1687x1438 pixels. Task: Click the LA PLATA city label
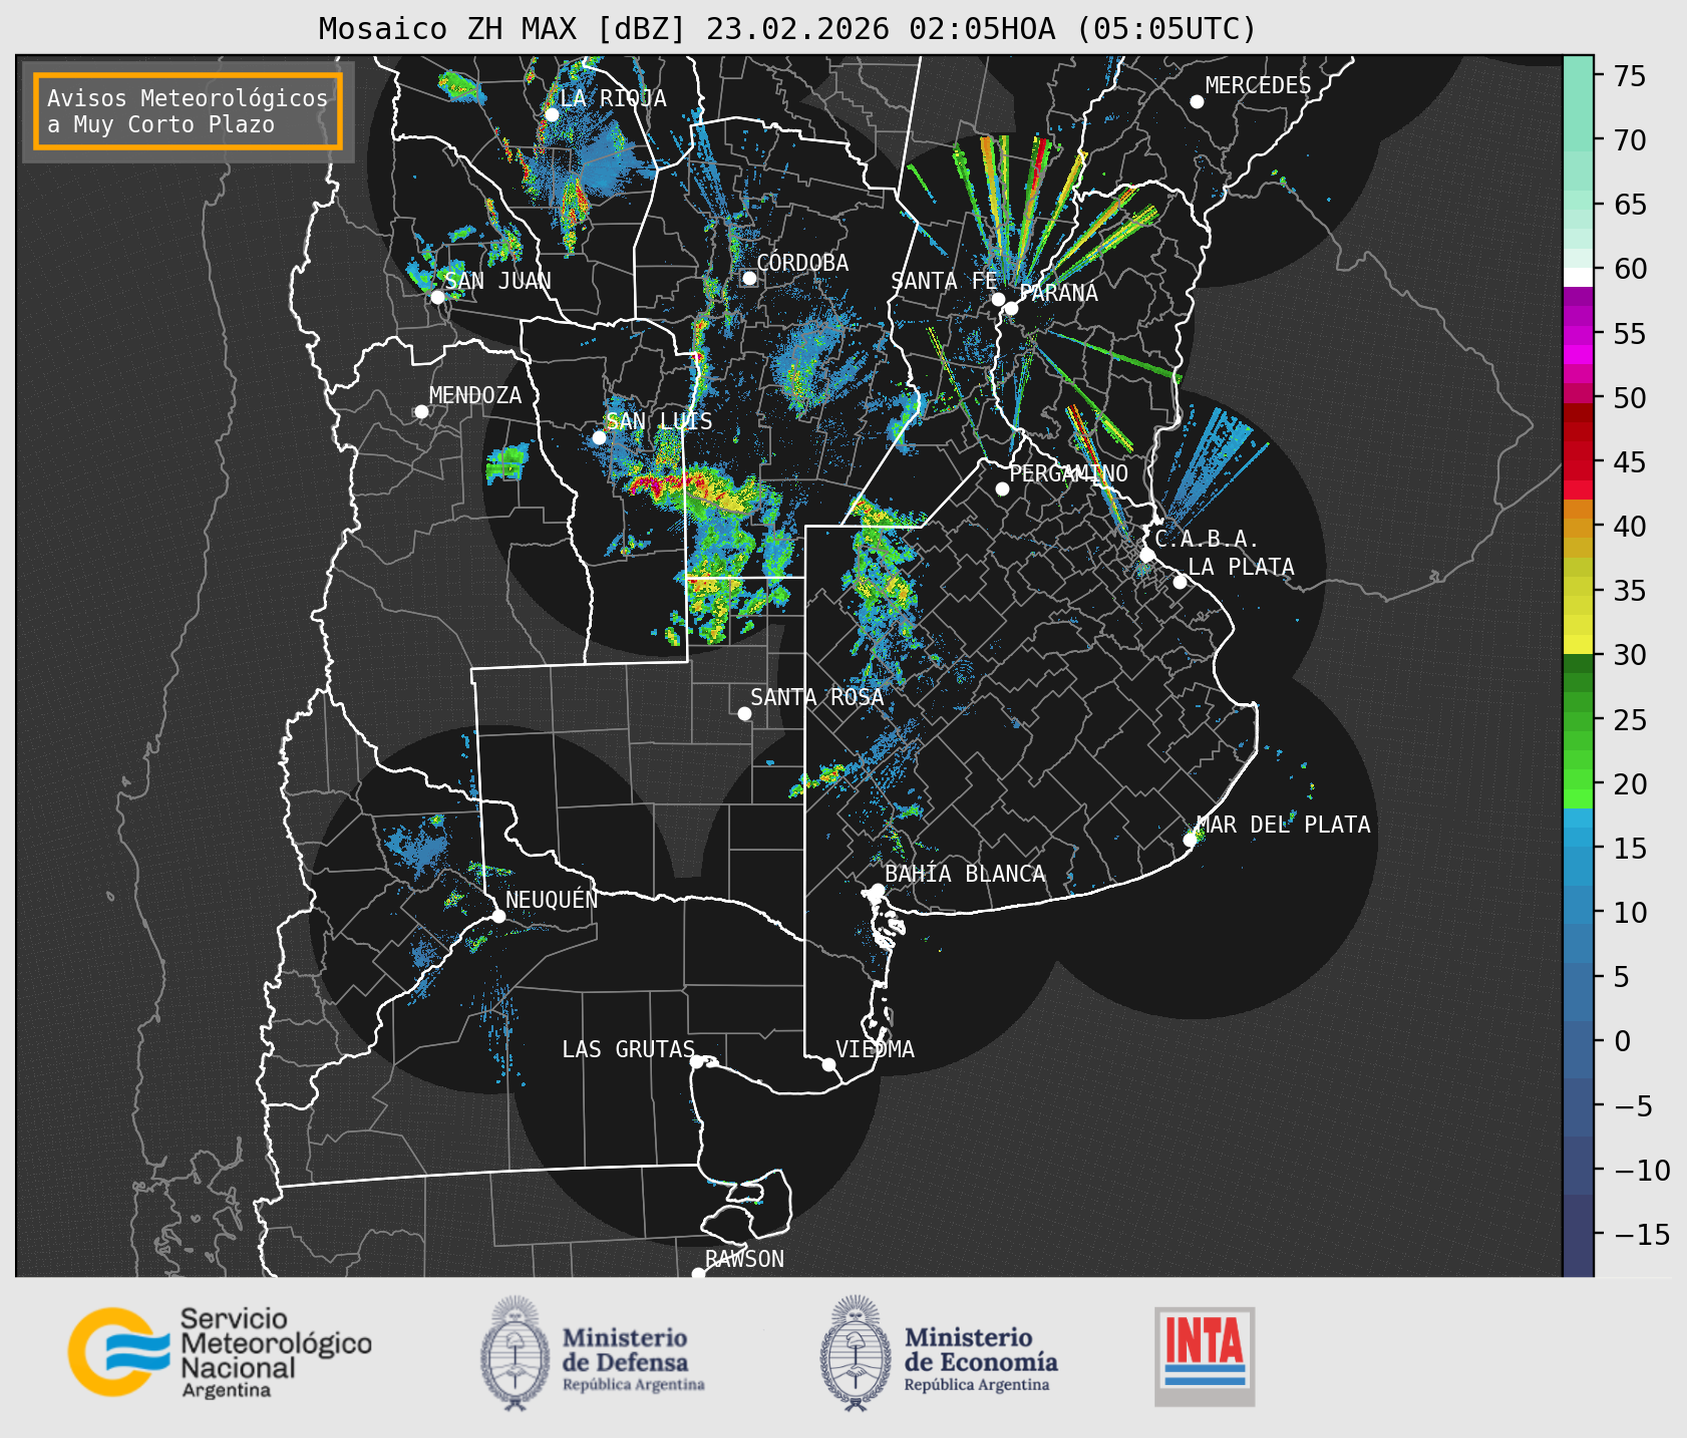coord(1241,567)
